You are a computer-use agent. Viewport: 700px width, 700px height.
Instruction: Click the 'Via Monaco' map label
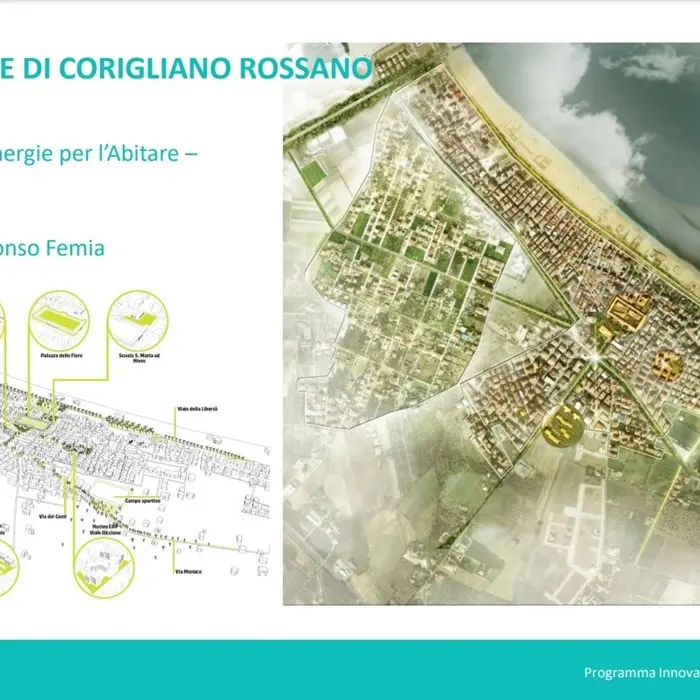(188, 571)
